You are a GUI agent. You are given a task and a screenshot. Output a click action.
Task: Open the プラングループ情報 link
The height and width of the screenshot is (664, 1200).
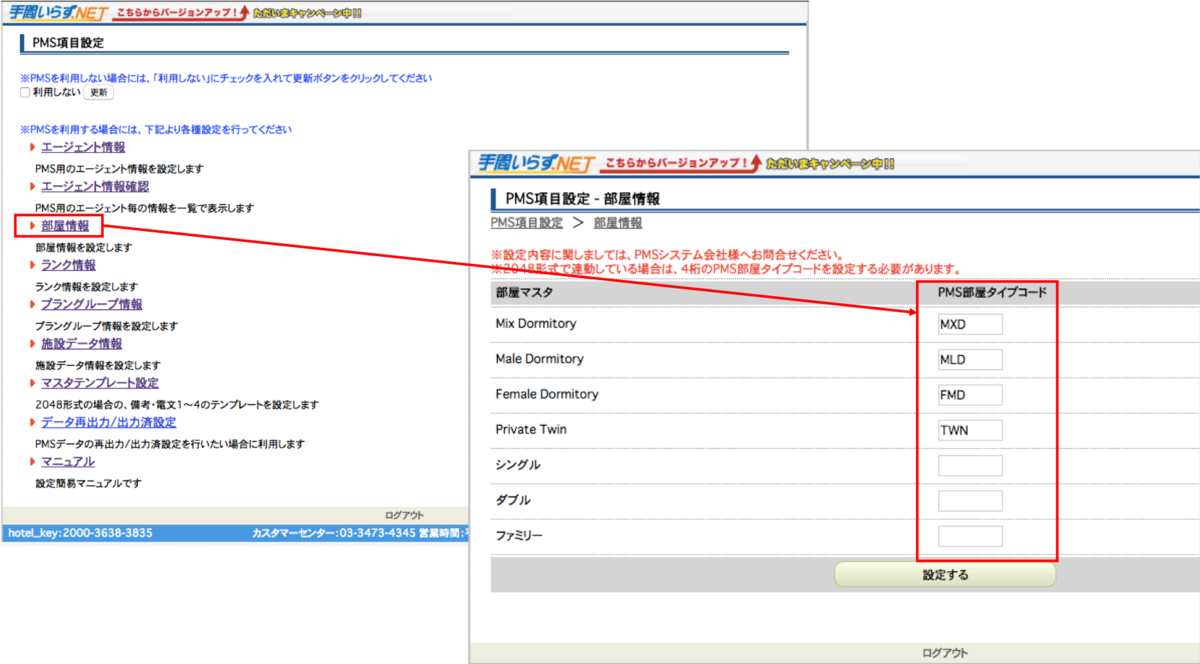(92, 304)
